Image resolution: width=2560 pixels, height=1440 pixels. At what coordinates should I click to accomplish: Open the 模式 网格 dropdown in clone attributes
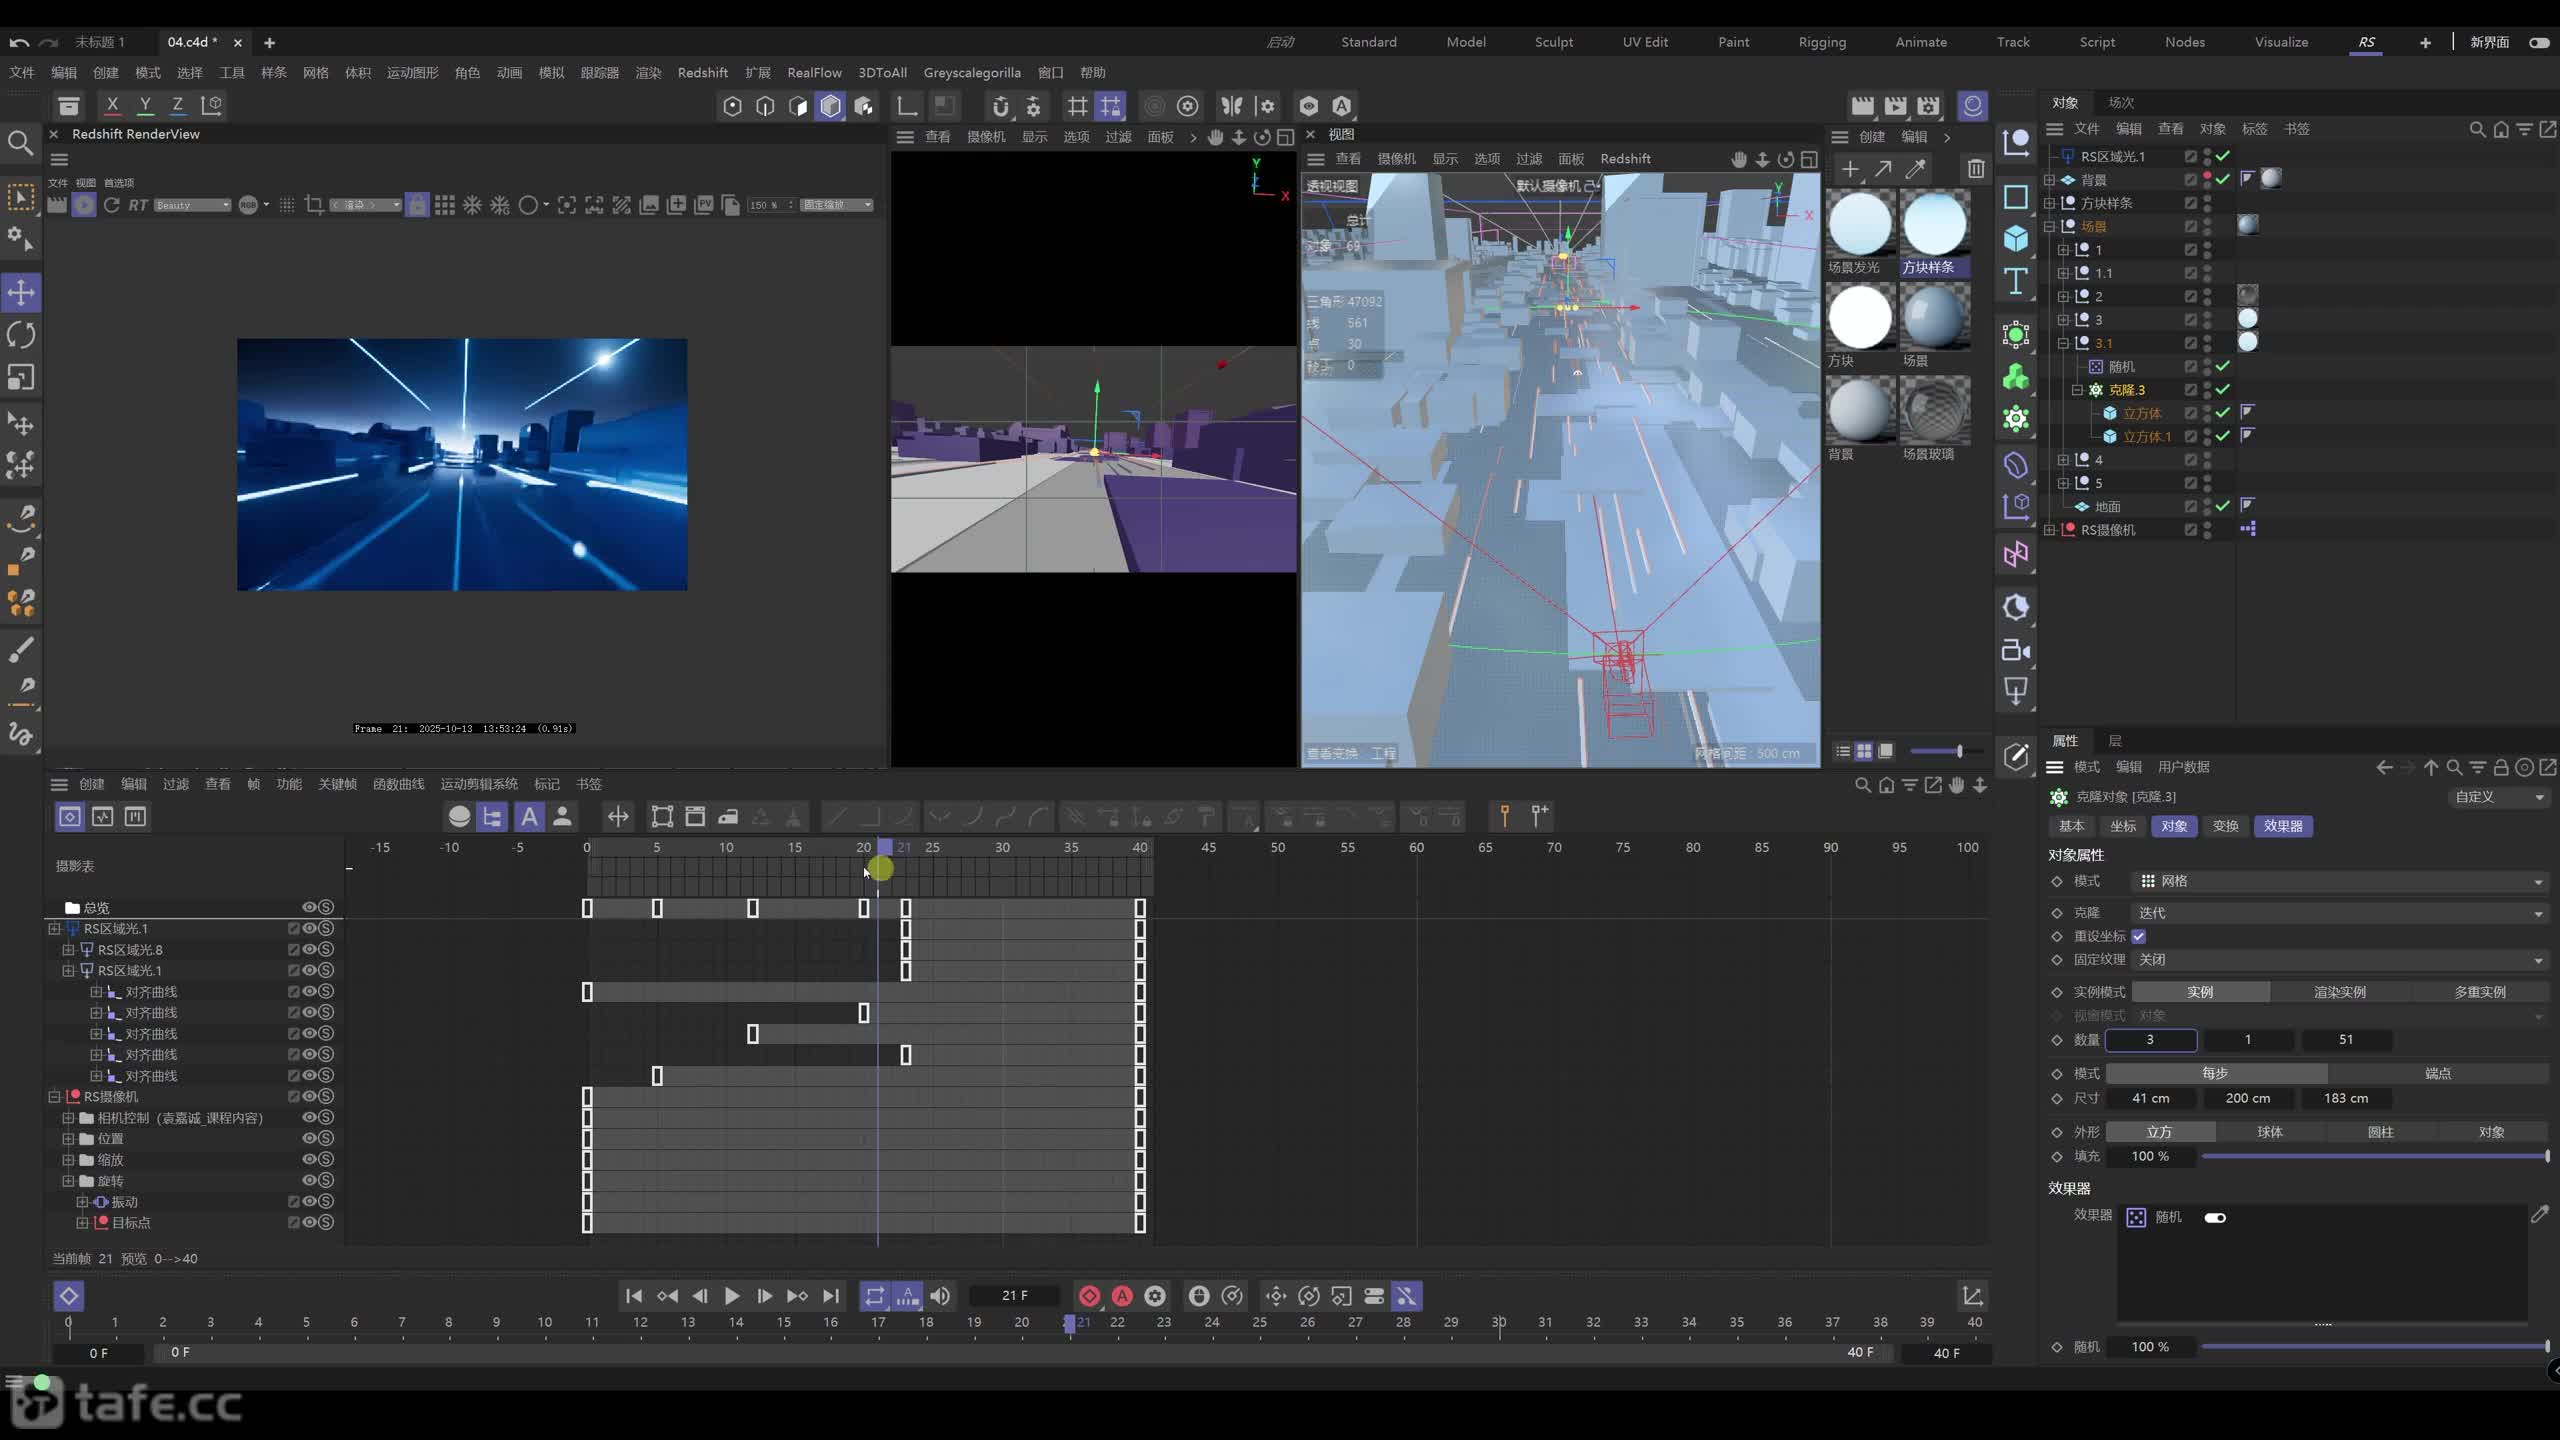[x=2339, y=881]
